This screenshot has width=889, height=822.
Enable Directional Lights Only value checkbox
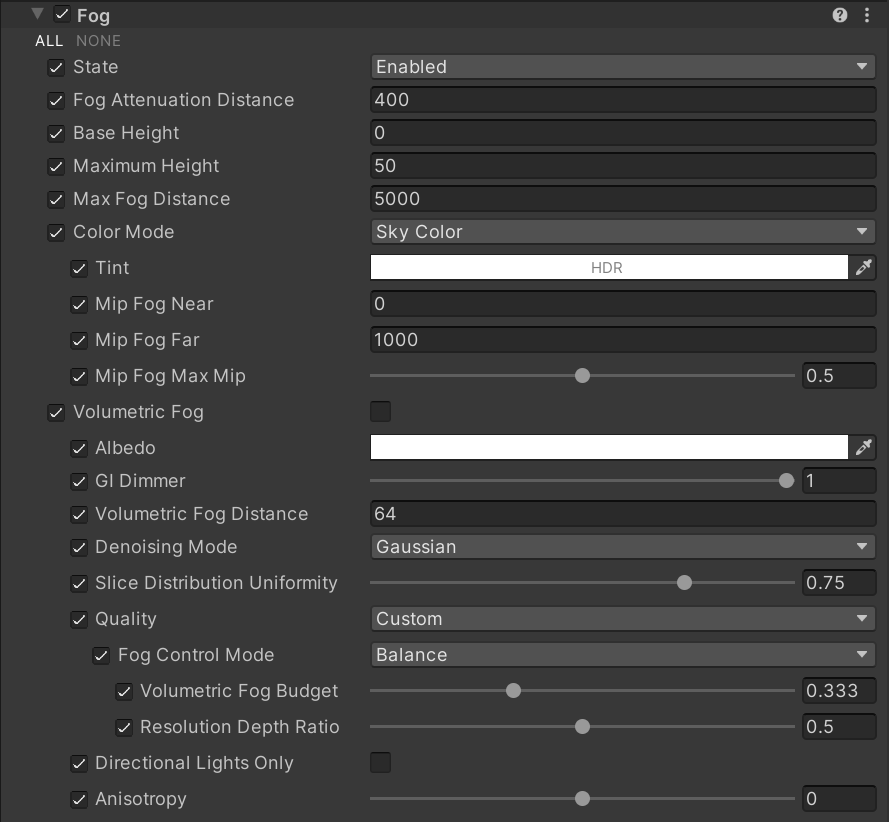pos(381,762)
